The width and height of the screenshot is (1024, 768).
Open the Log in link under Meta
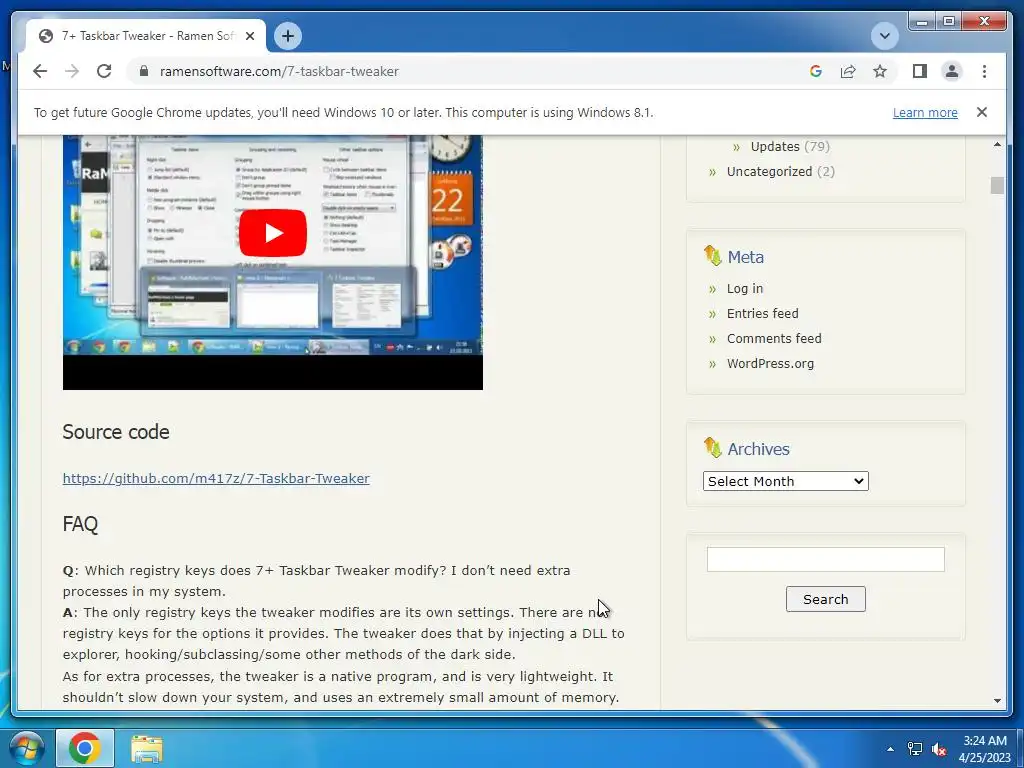click(x=744, y=289)
